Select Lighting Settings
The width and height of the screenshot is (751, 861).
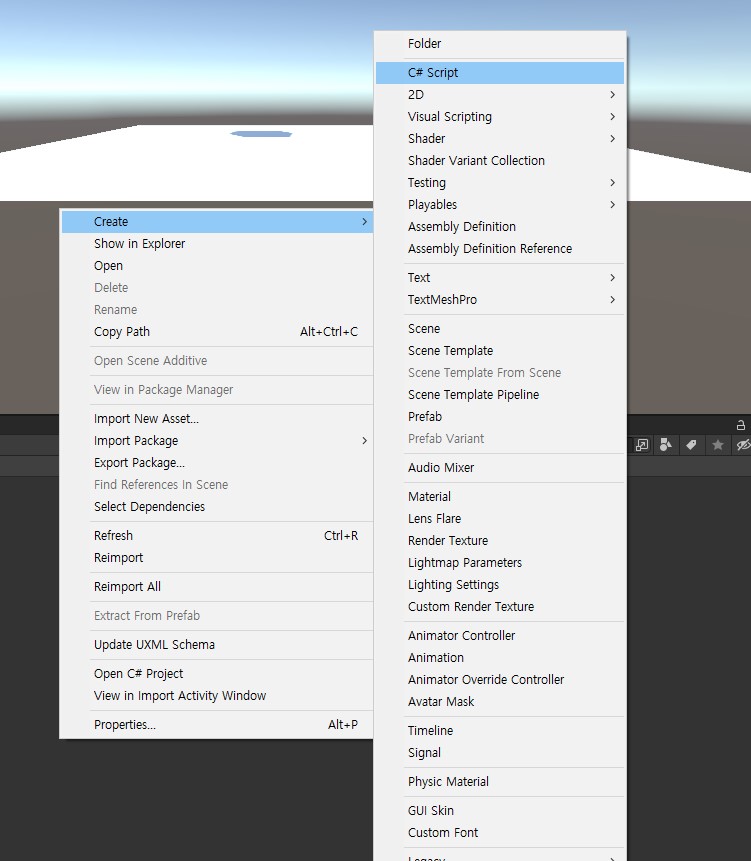click(500, 585)
